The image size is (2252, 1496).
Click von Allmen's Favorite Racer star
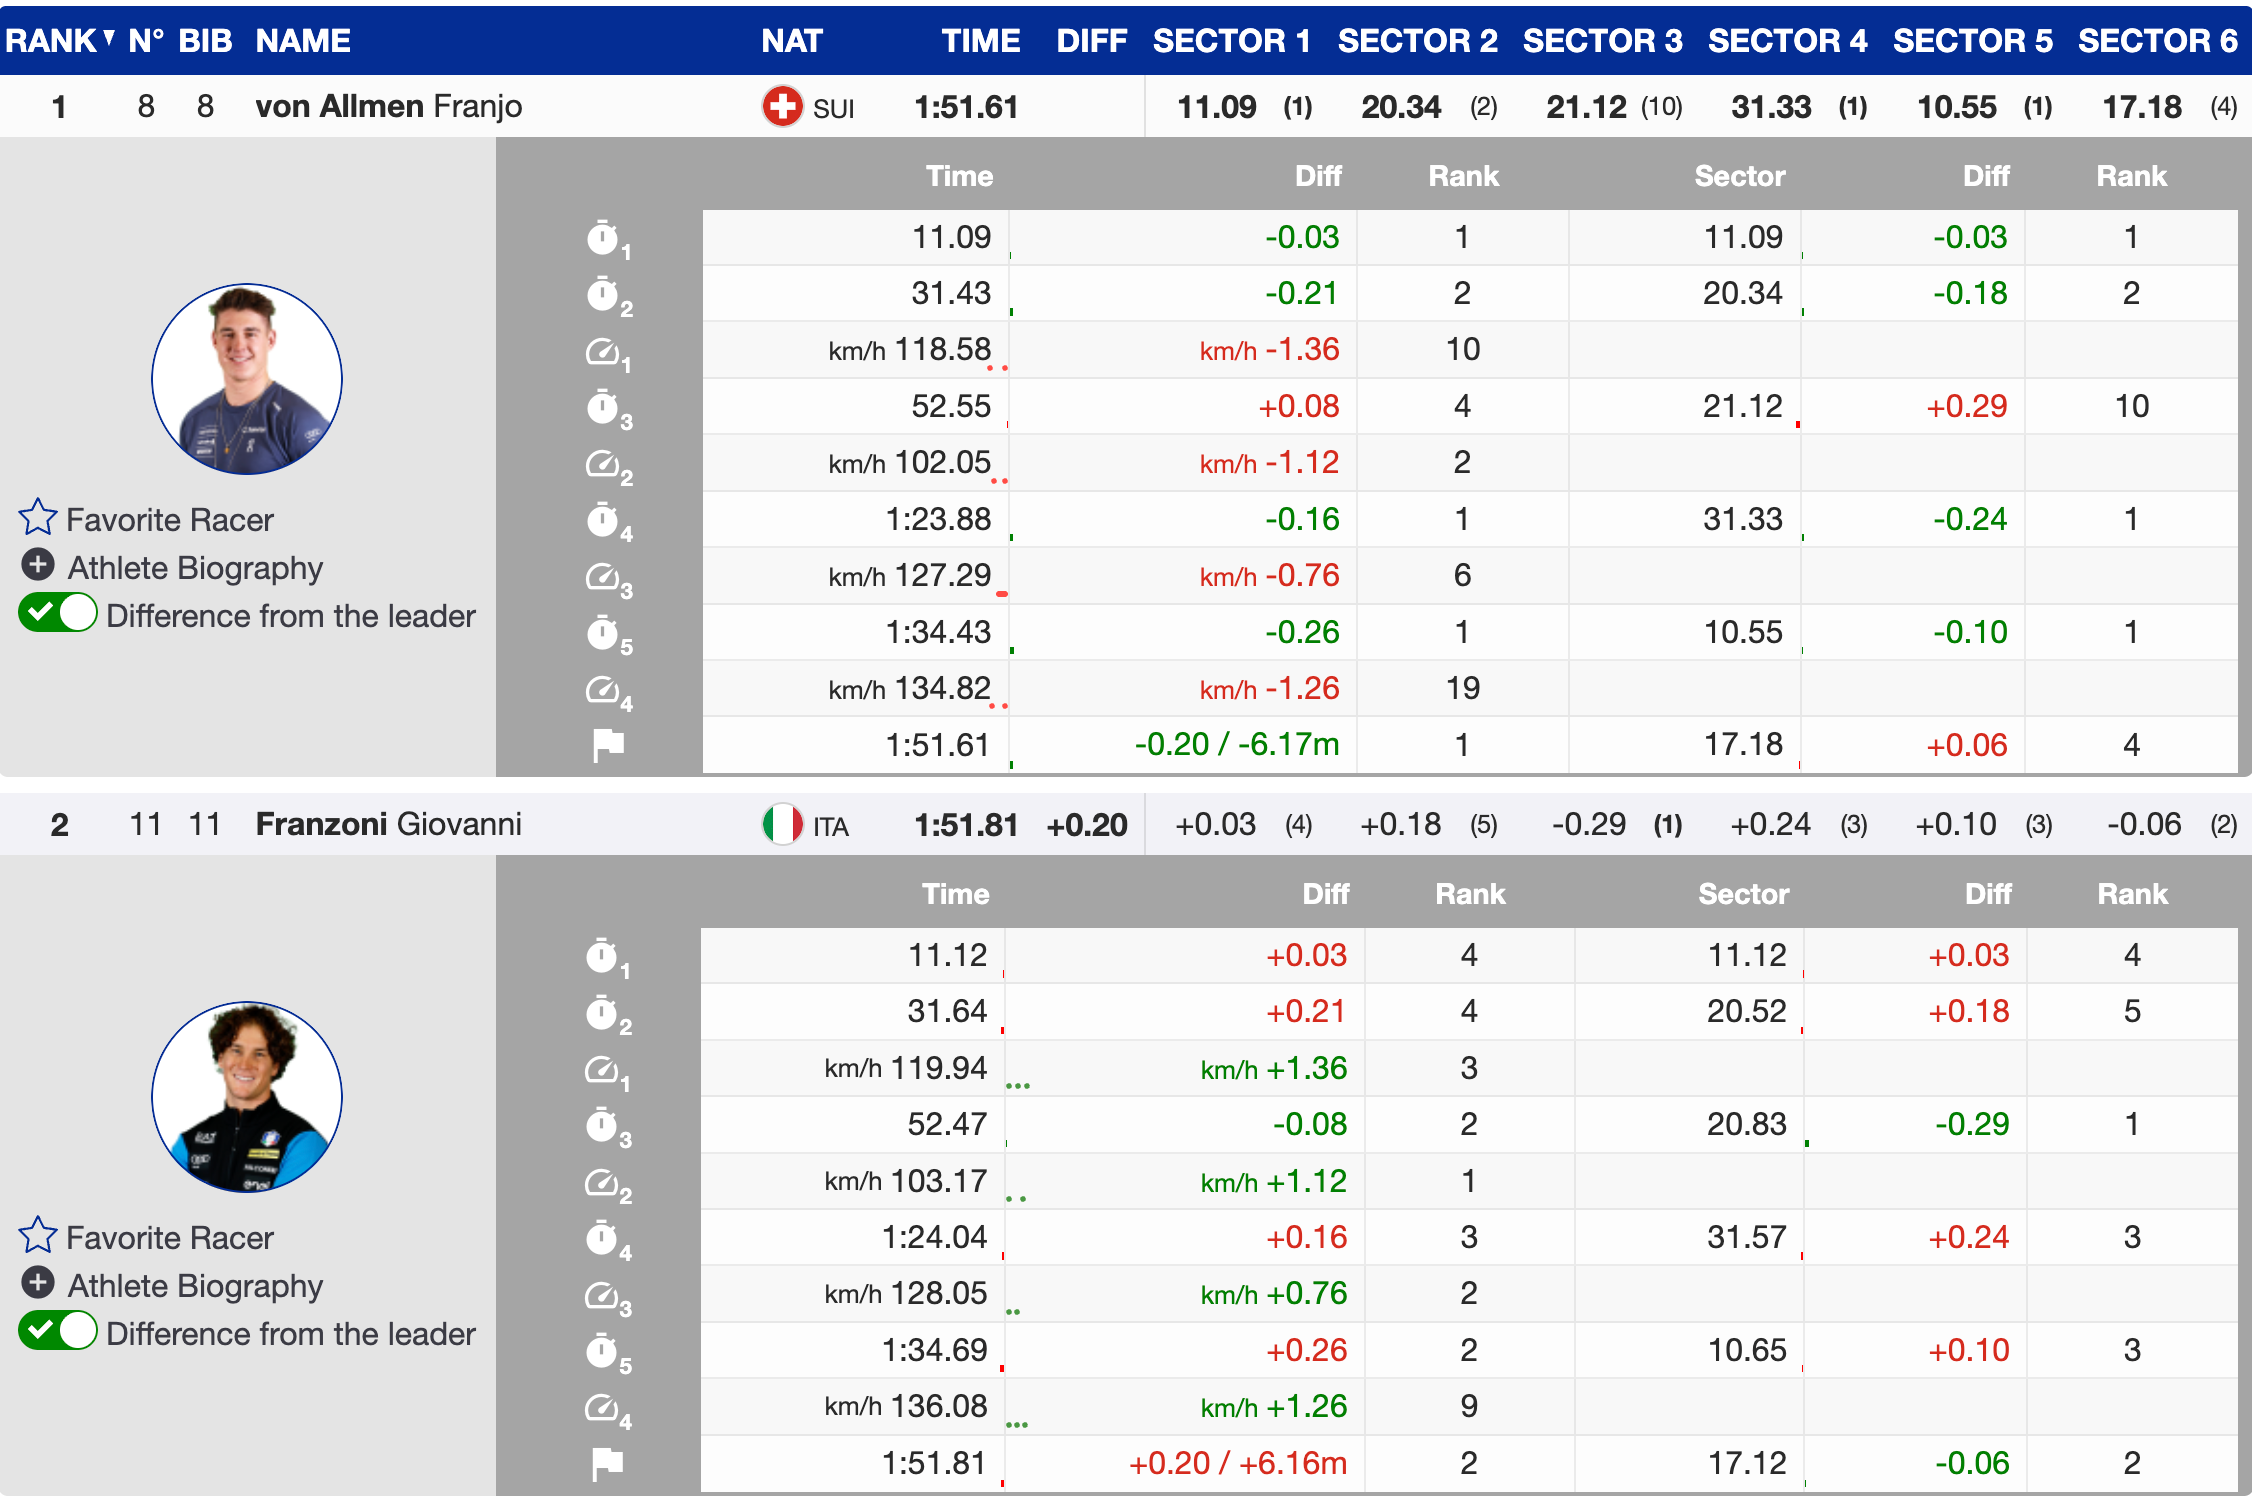(x=38, y=518)
